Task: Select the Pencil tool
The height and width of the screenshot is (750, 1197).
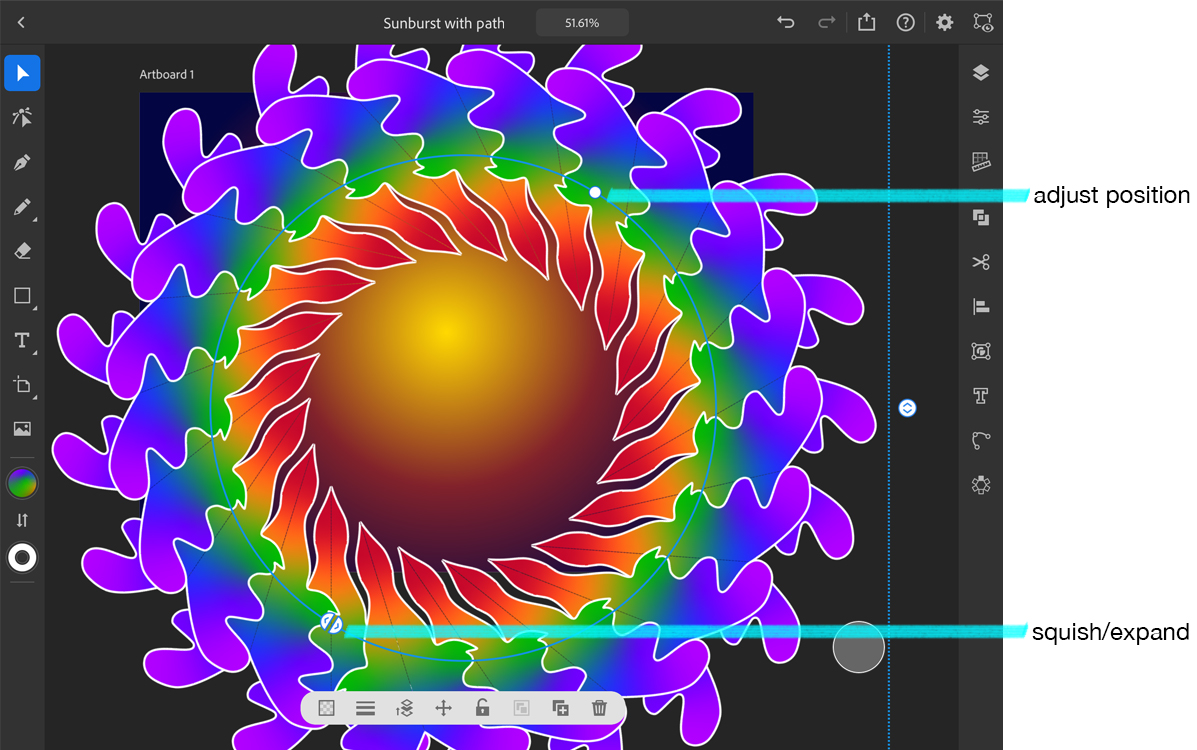Action: (x=22, y=208)
